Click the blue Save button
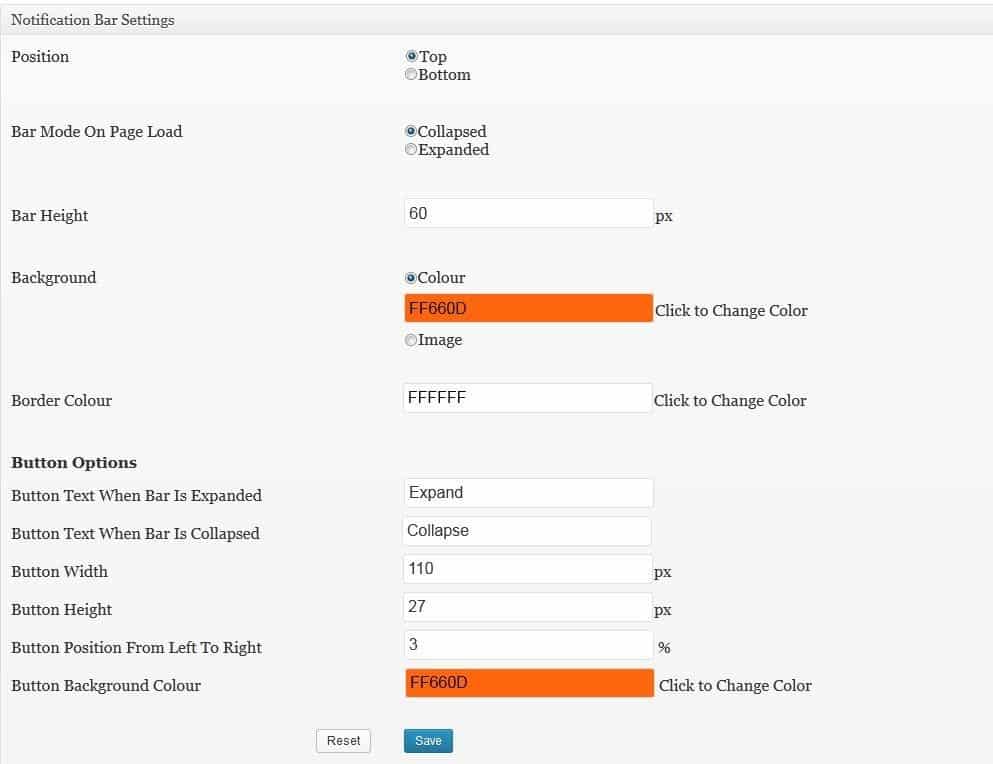This screenshot has height=764, width=993. (x=428, y=741)
